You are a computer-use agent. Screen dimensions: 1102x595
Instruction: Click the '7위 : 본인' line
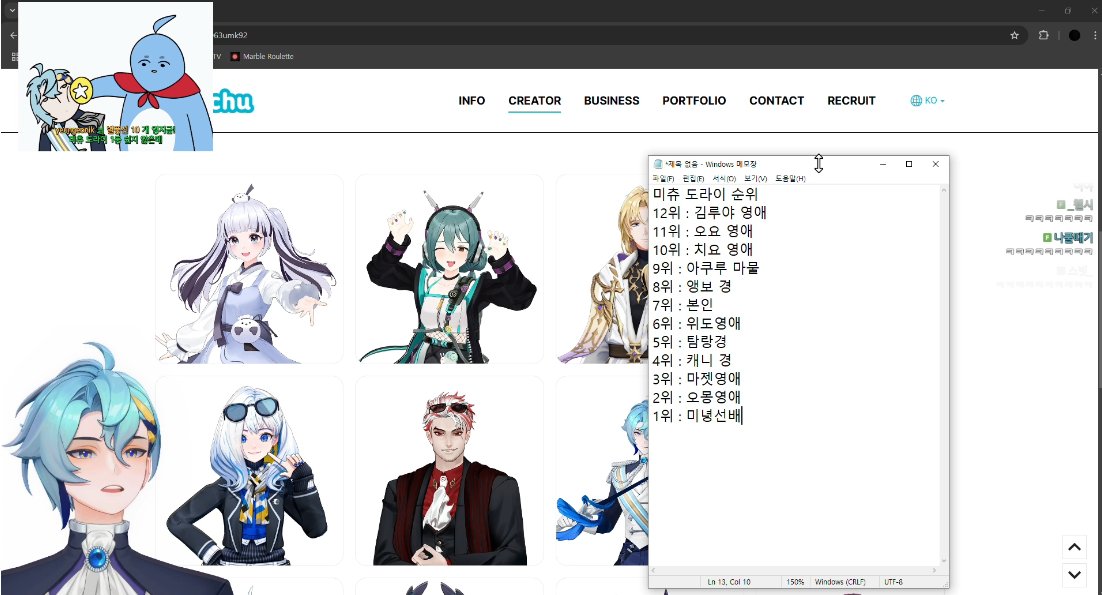(x=682, y=304)
